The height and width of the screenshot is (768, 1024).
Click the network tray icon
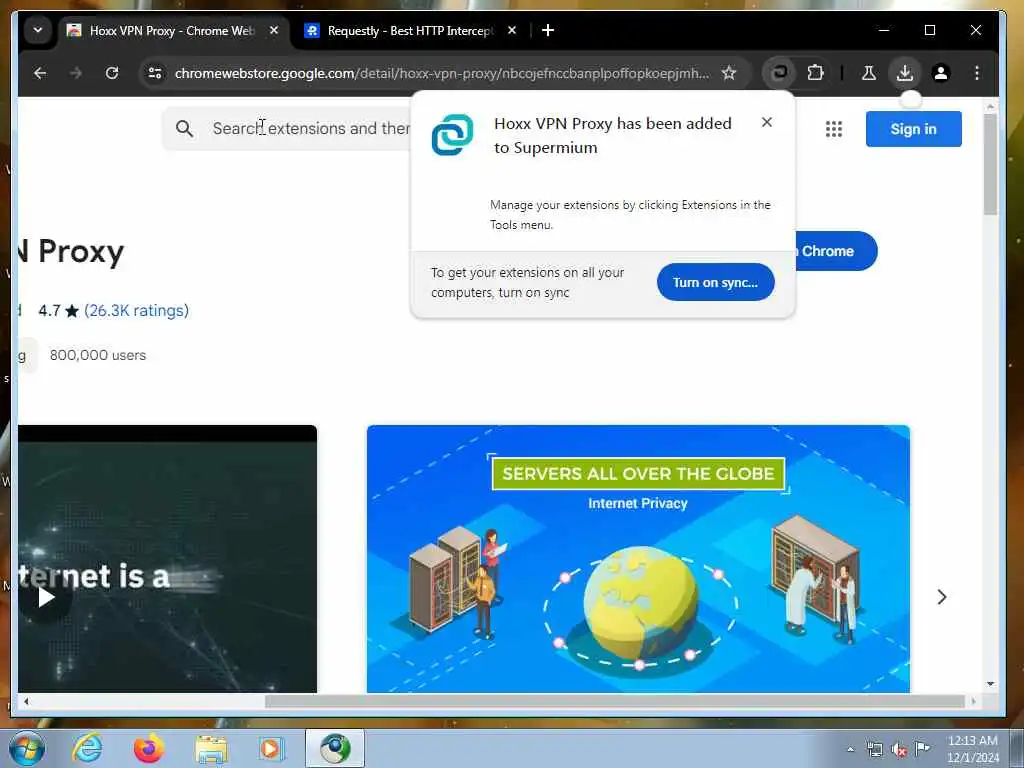(x=874, y=749)
